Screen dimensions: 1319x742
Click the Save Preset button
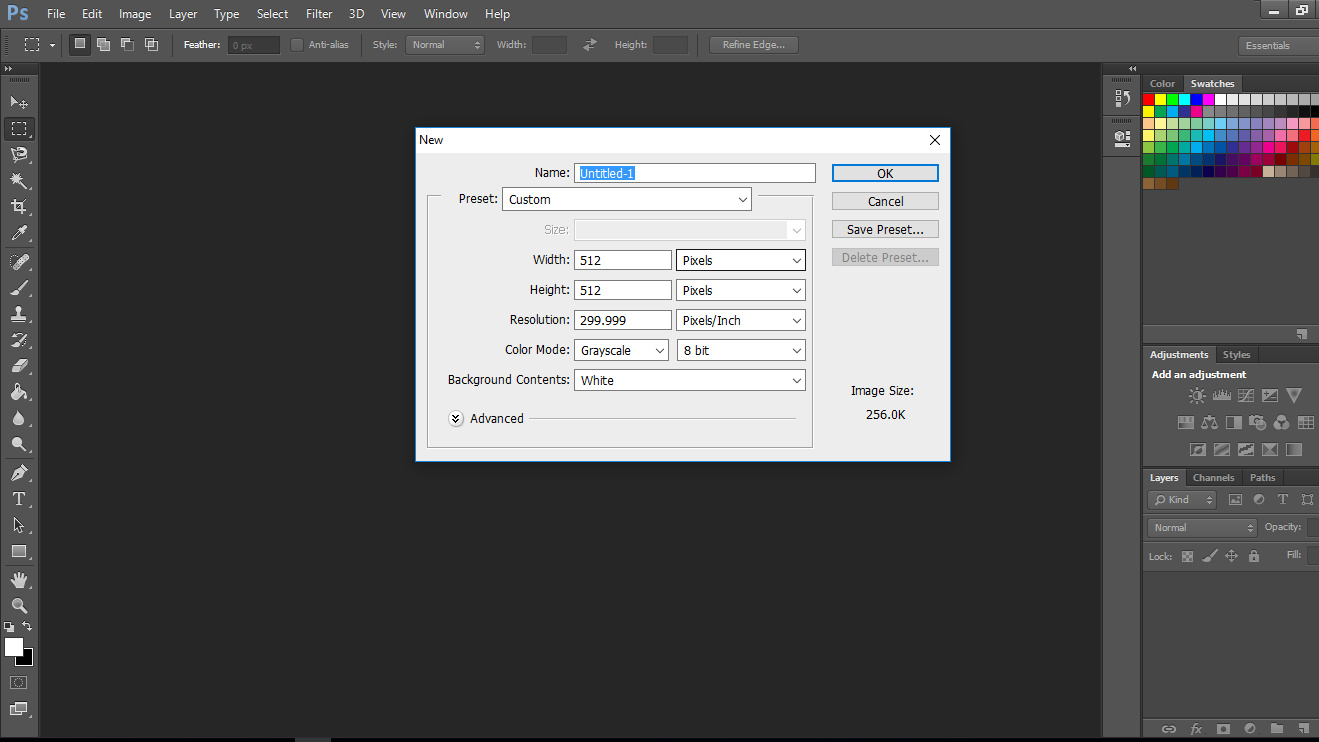tap(885, 229)
